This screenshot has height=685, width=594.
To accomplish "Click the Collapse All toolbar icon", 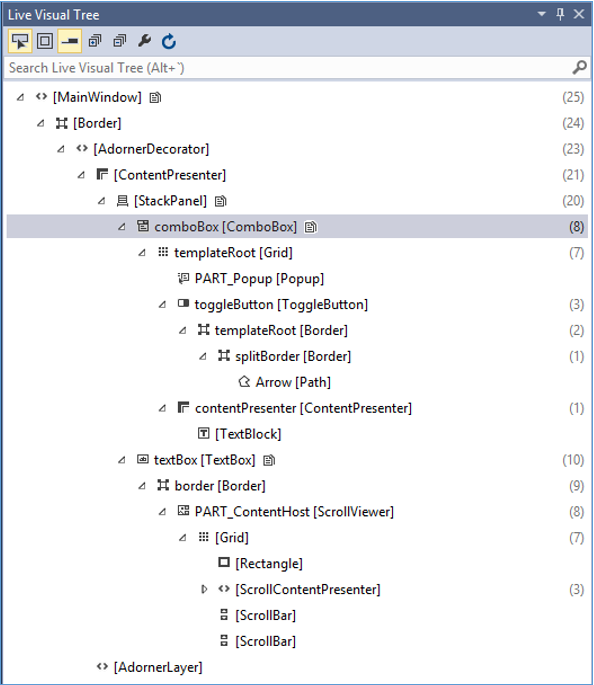I will pos(120,42).
